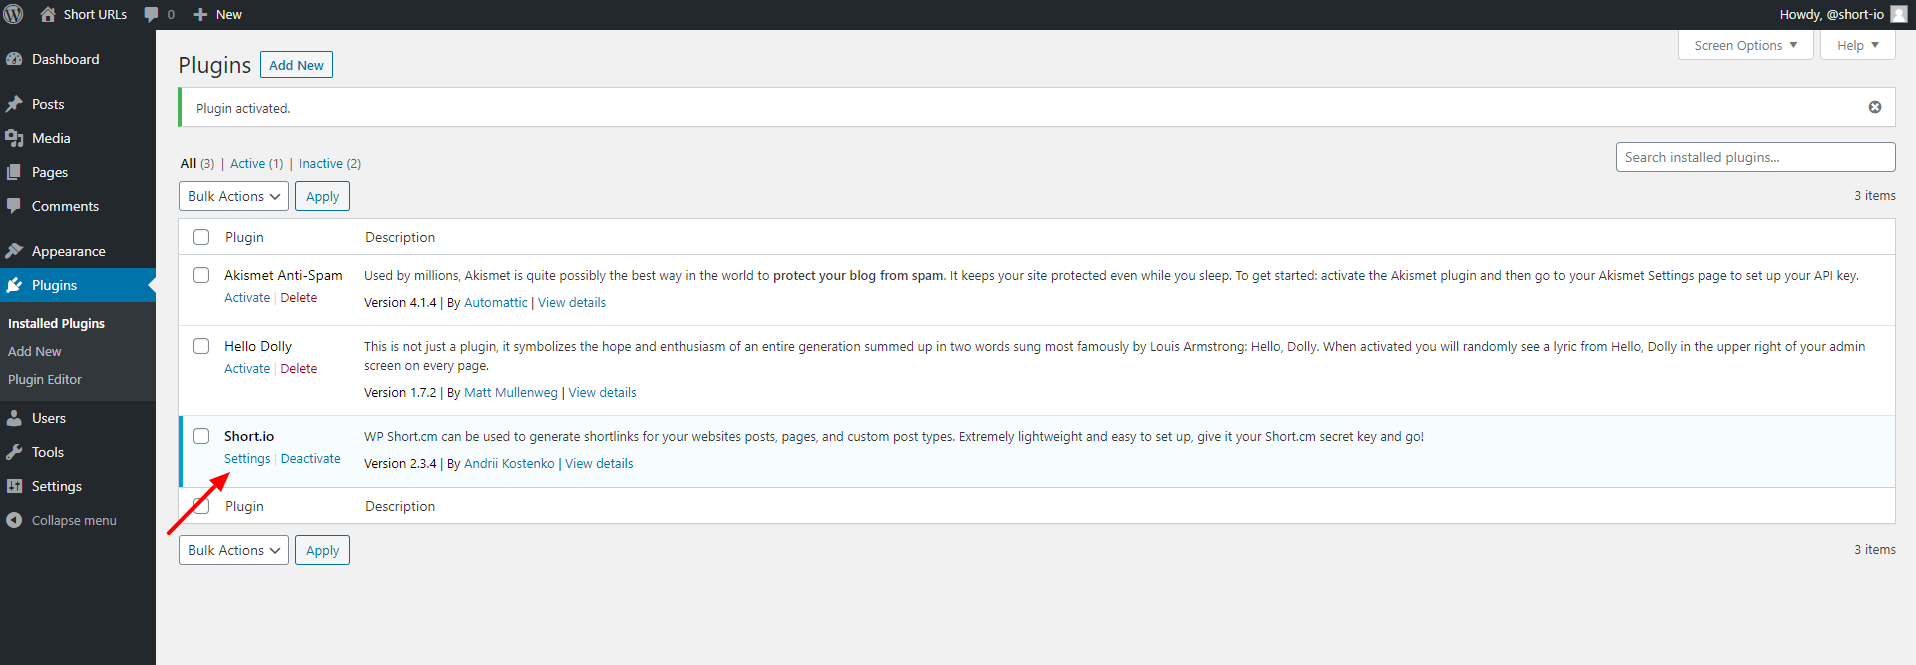Dismiss the Plugin activated notice
The height and width of the screenshot is (665, 1916).
click(x=1875, y=107)
